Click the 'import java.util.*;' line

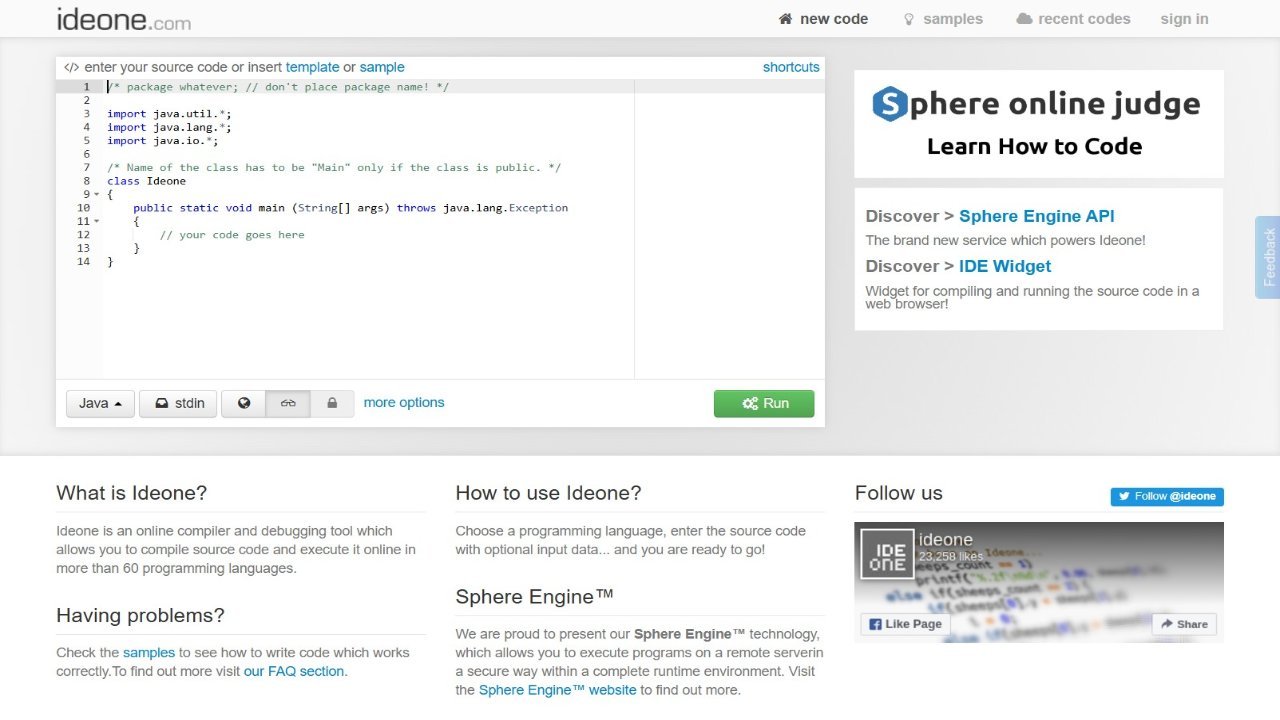[x=169, y=114]
